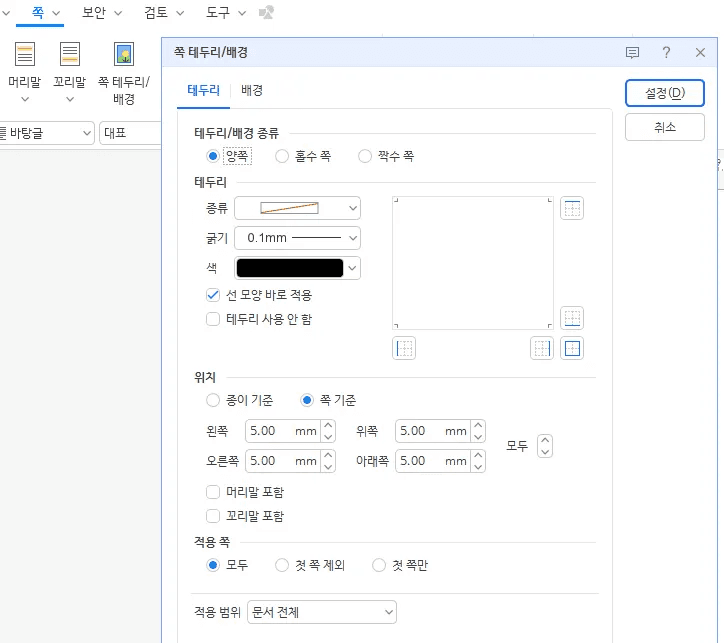
Task: Click the 대표 font field
Action: pos(130,133)
